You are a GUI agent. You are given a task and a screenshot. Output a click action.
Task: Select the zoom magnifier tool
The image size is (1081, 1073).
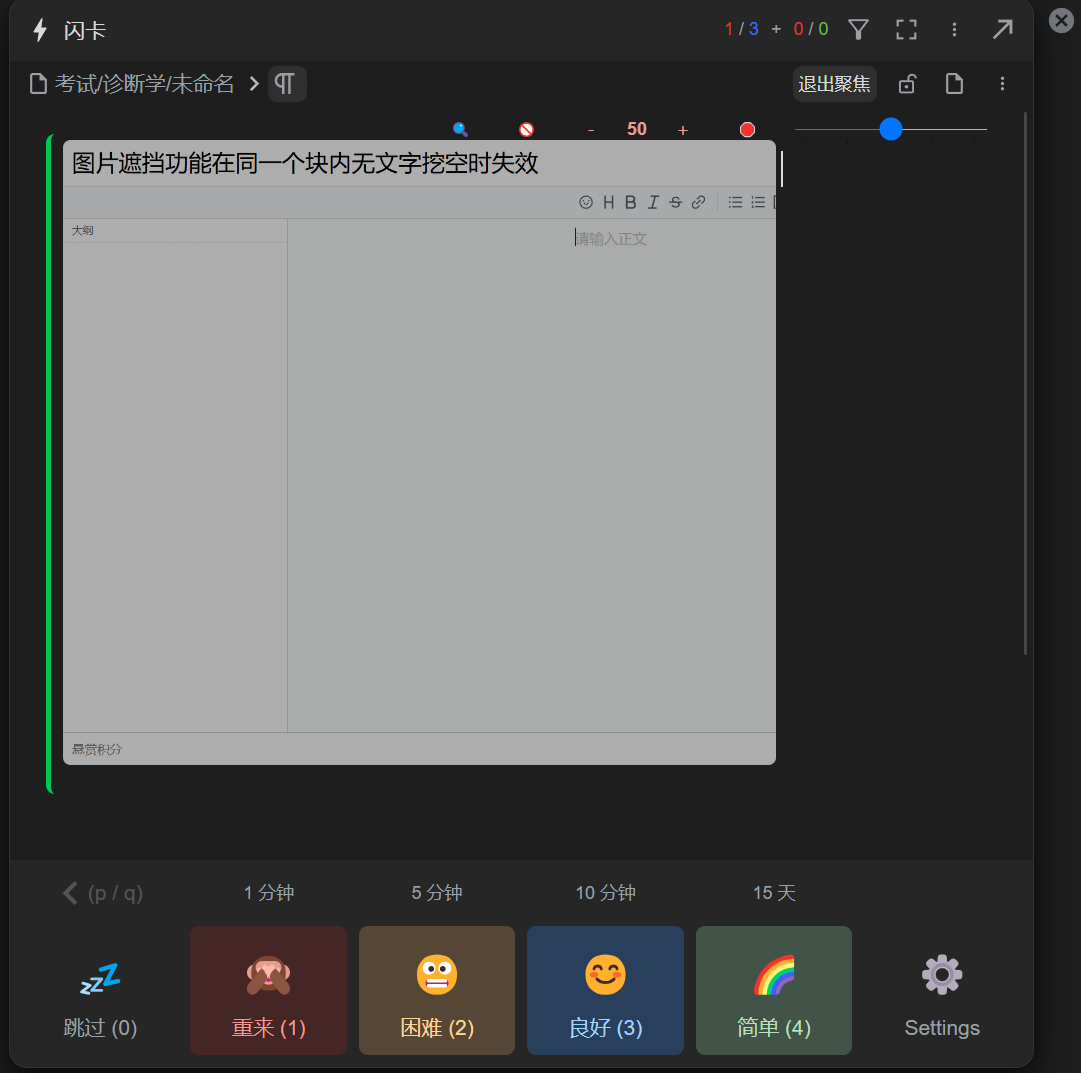459,129
